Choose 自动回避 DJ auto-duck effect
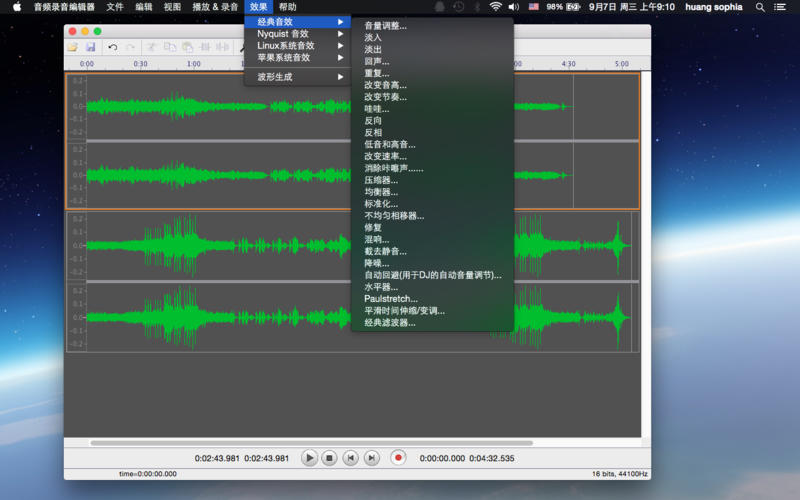The height and width of the screenshot is (500, 800). point(432,275)
